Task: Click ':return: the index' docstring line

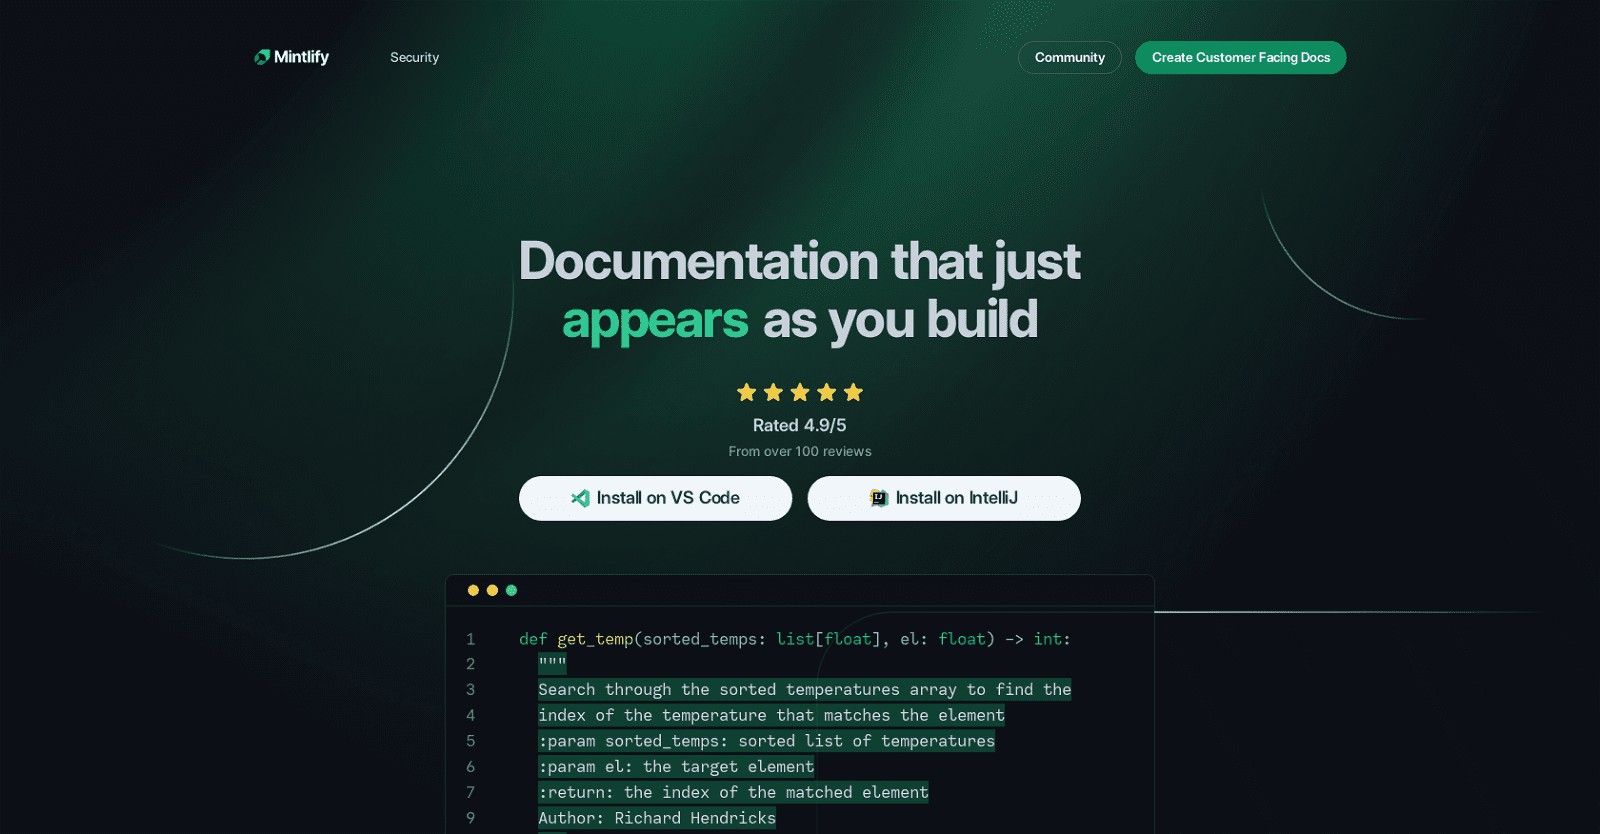Action: point(733,792)
